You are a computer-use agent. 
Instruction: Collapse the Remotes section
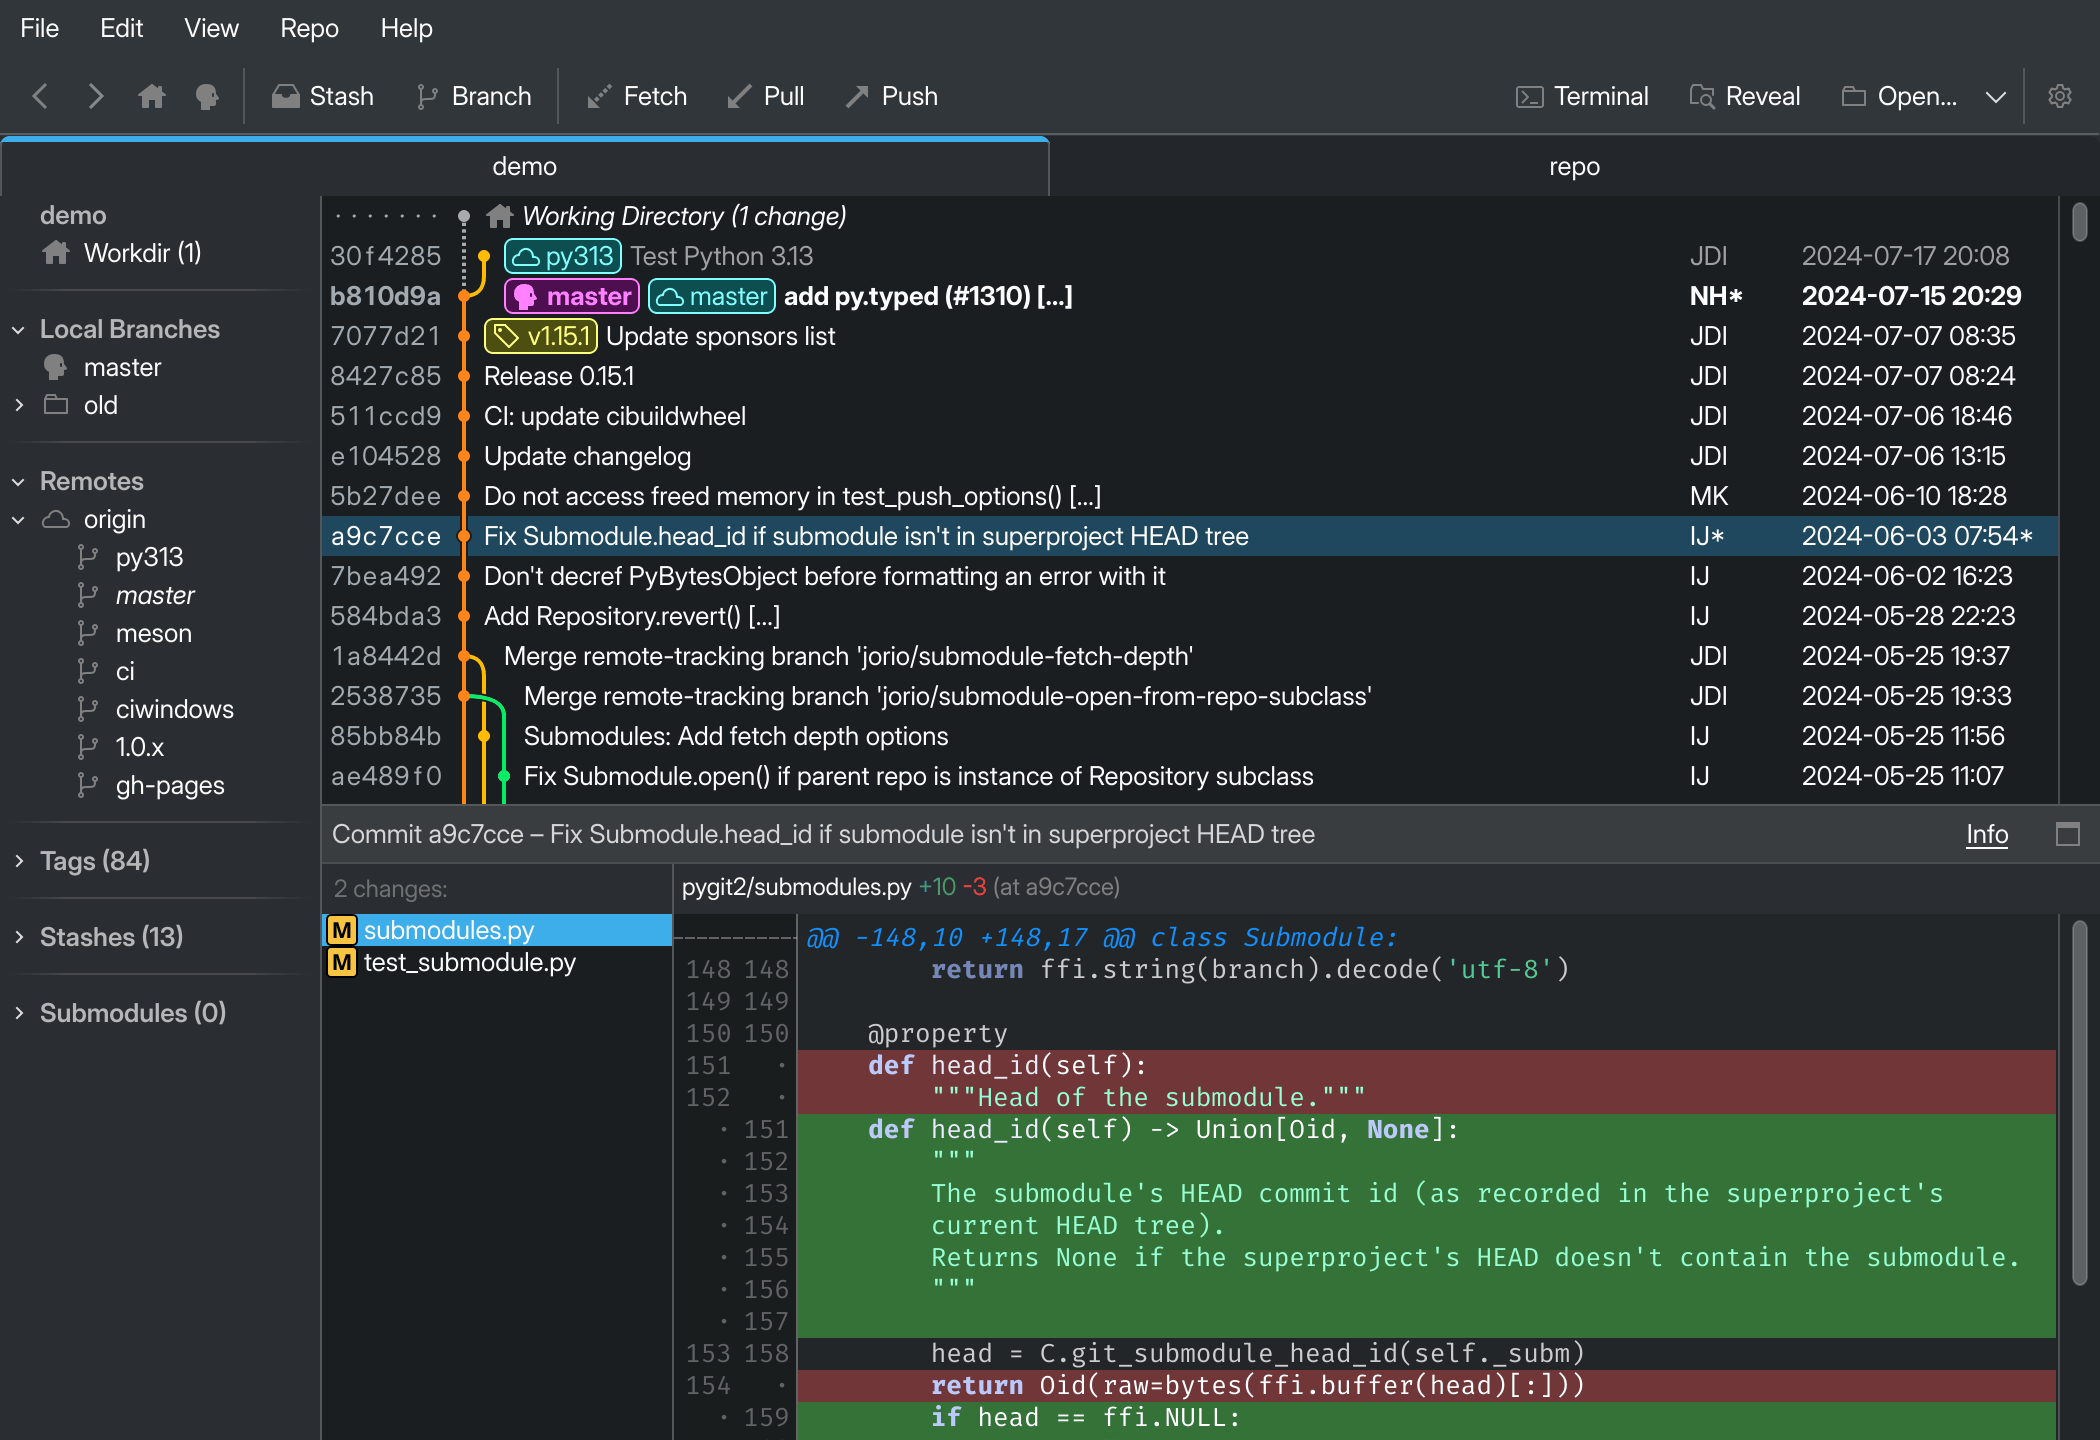point(18,482)
